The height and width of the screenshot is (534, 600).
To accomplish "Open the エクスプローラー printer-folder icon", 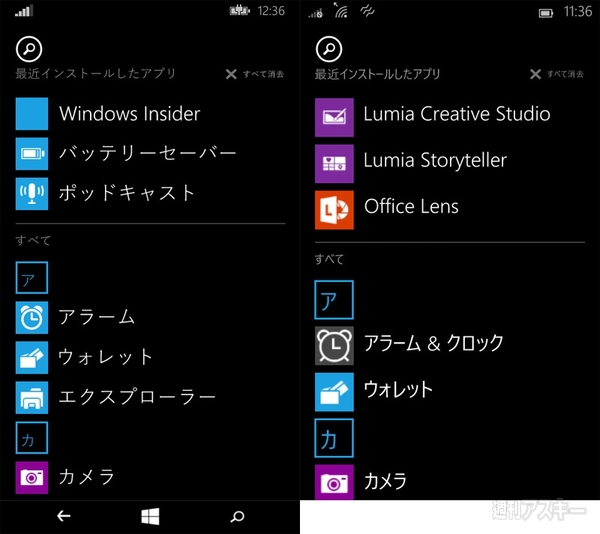I will tap(32, 397).
